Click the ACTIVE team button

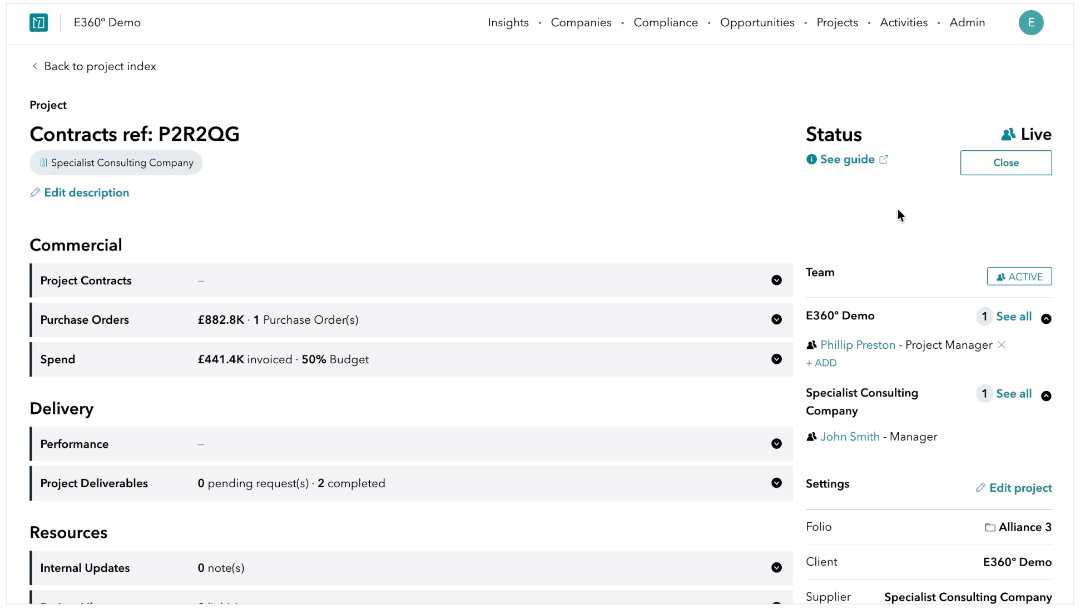click(1019, 277)
